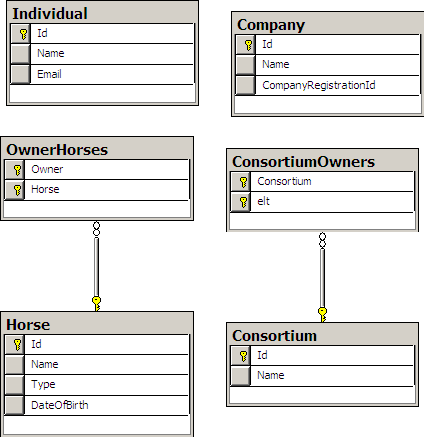Click the DateOfBirth column in Horse table
Image resolution: width=424 pixels, height=437 pixels.
pos(97,405)
